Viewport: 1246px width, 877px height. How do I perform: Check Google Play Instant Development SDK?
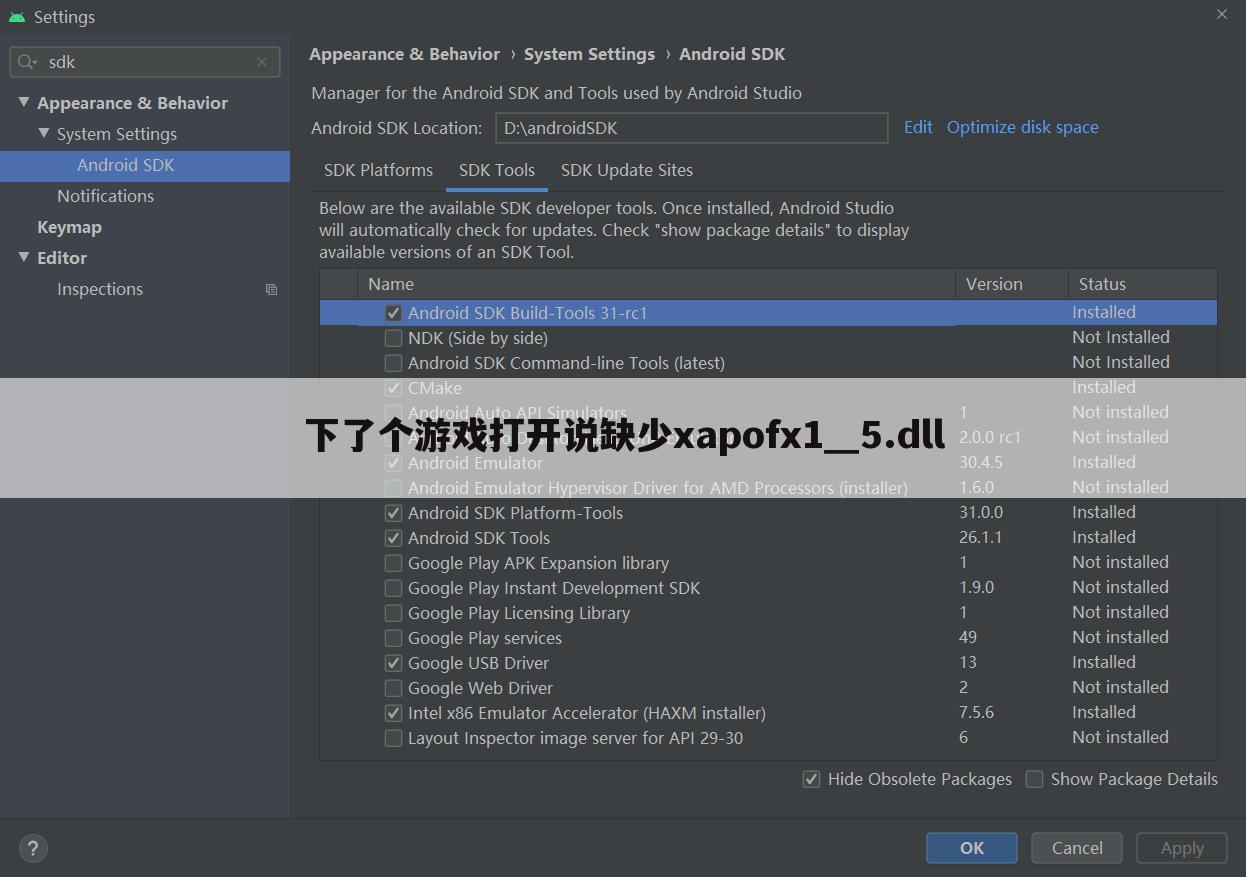[393, 588]
